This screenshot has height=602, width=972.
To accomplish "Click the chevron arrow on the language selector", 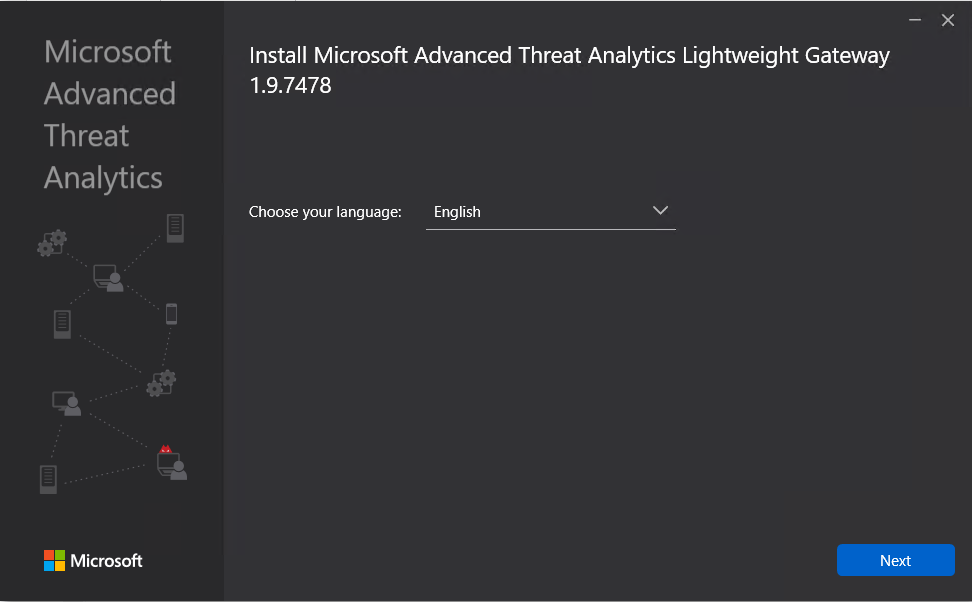I will (660, 211).
